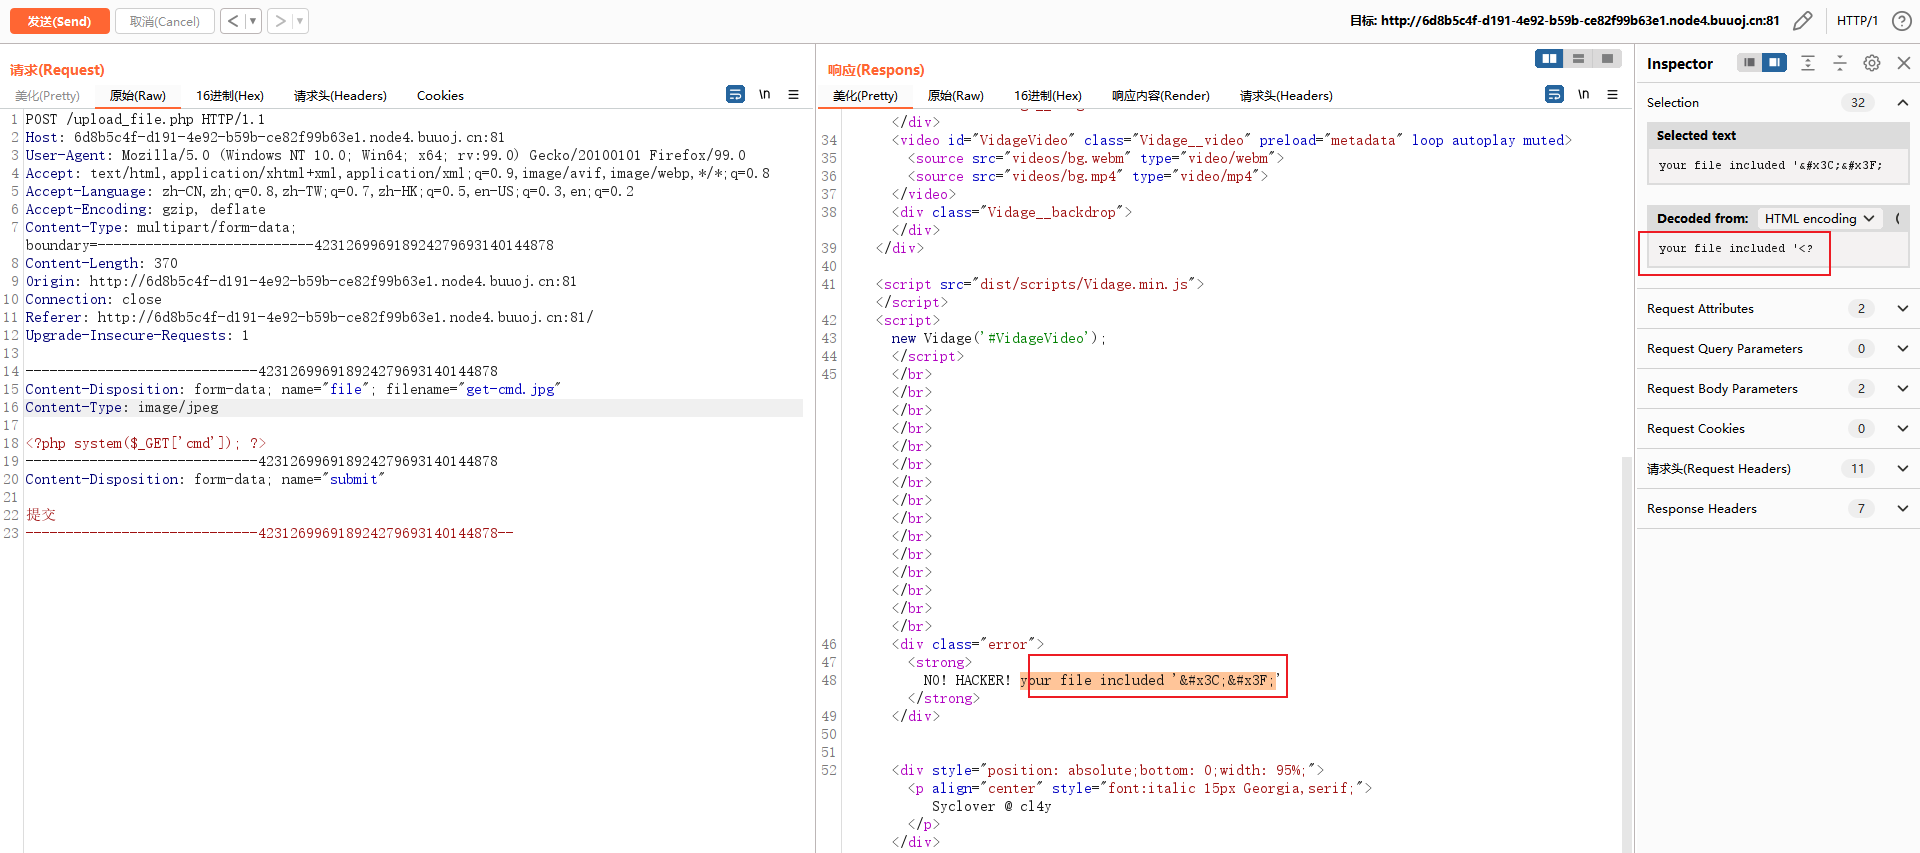Click the decoded text "your file included '<?"

(x=1735, y=249)
